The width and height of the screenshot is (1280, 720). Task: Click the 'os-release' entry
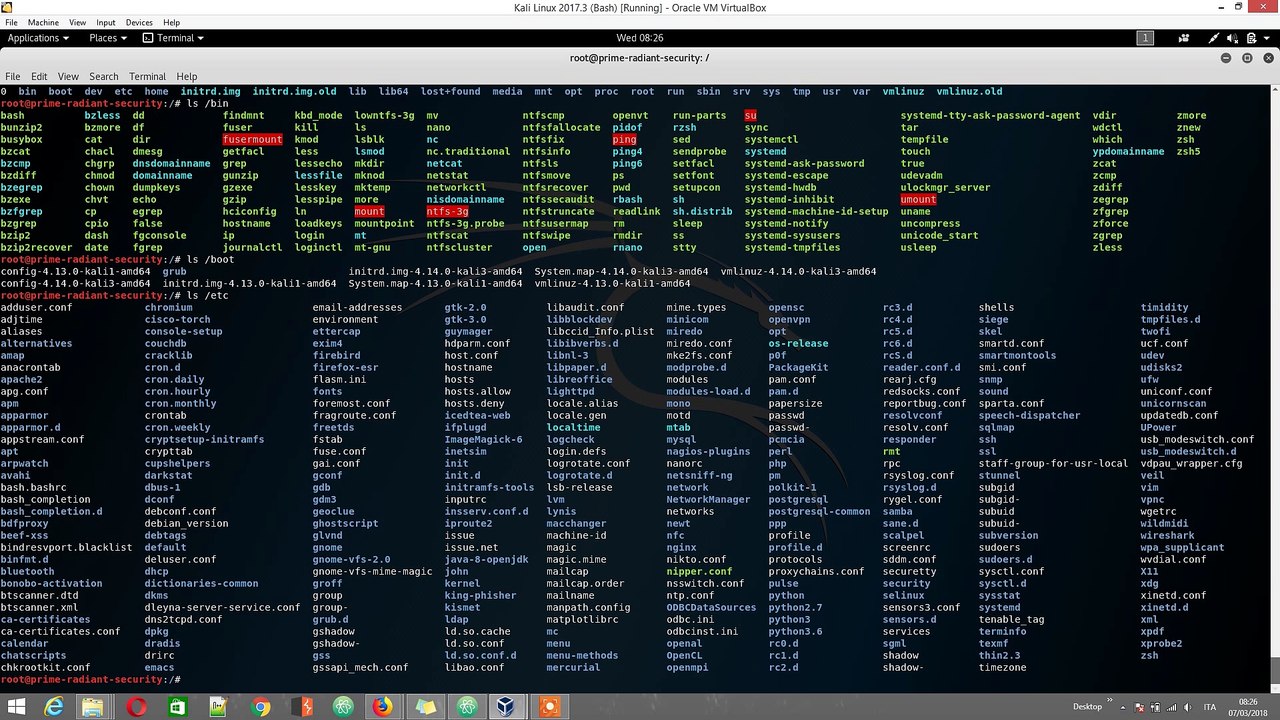798,344
